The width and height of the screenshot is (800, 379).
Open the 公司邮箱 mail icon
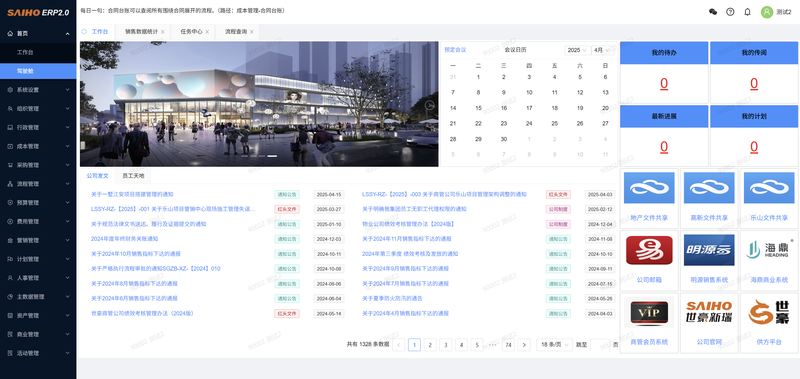coord(649,250)
